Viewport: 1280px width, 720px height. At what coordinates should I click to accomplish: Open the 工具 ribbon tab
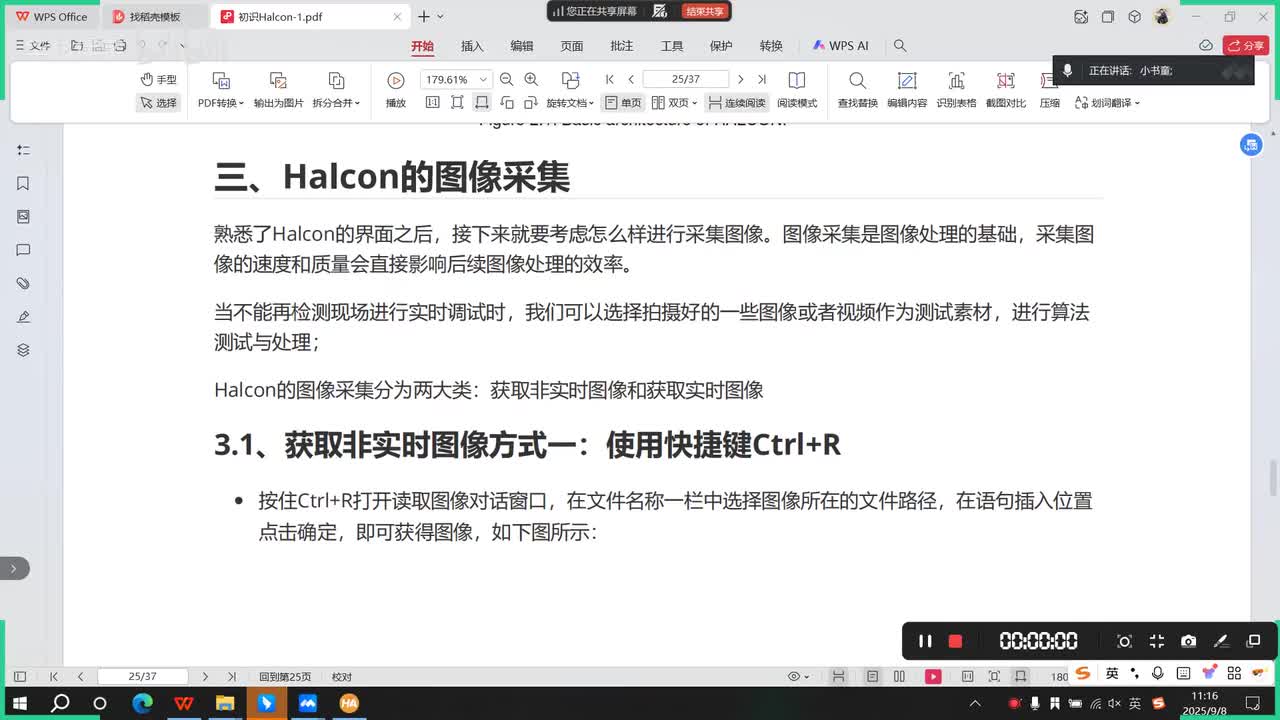coord(672,46)
